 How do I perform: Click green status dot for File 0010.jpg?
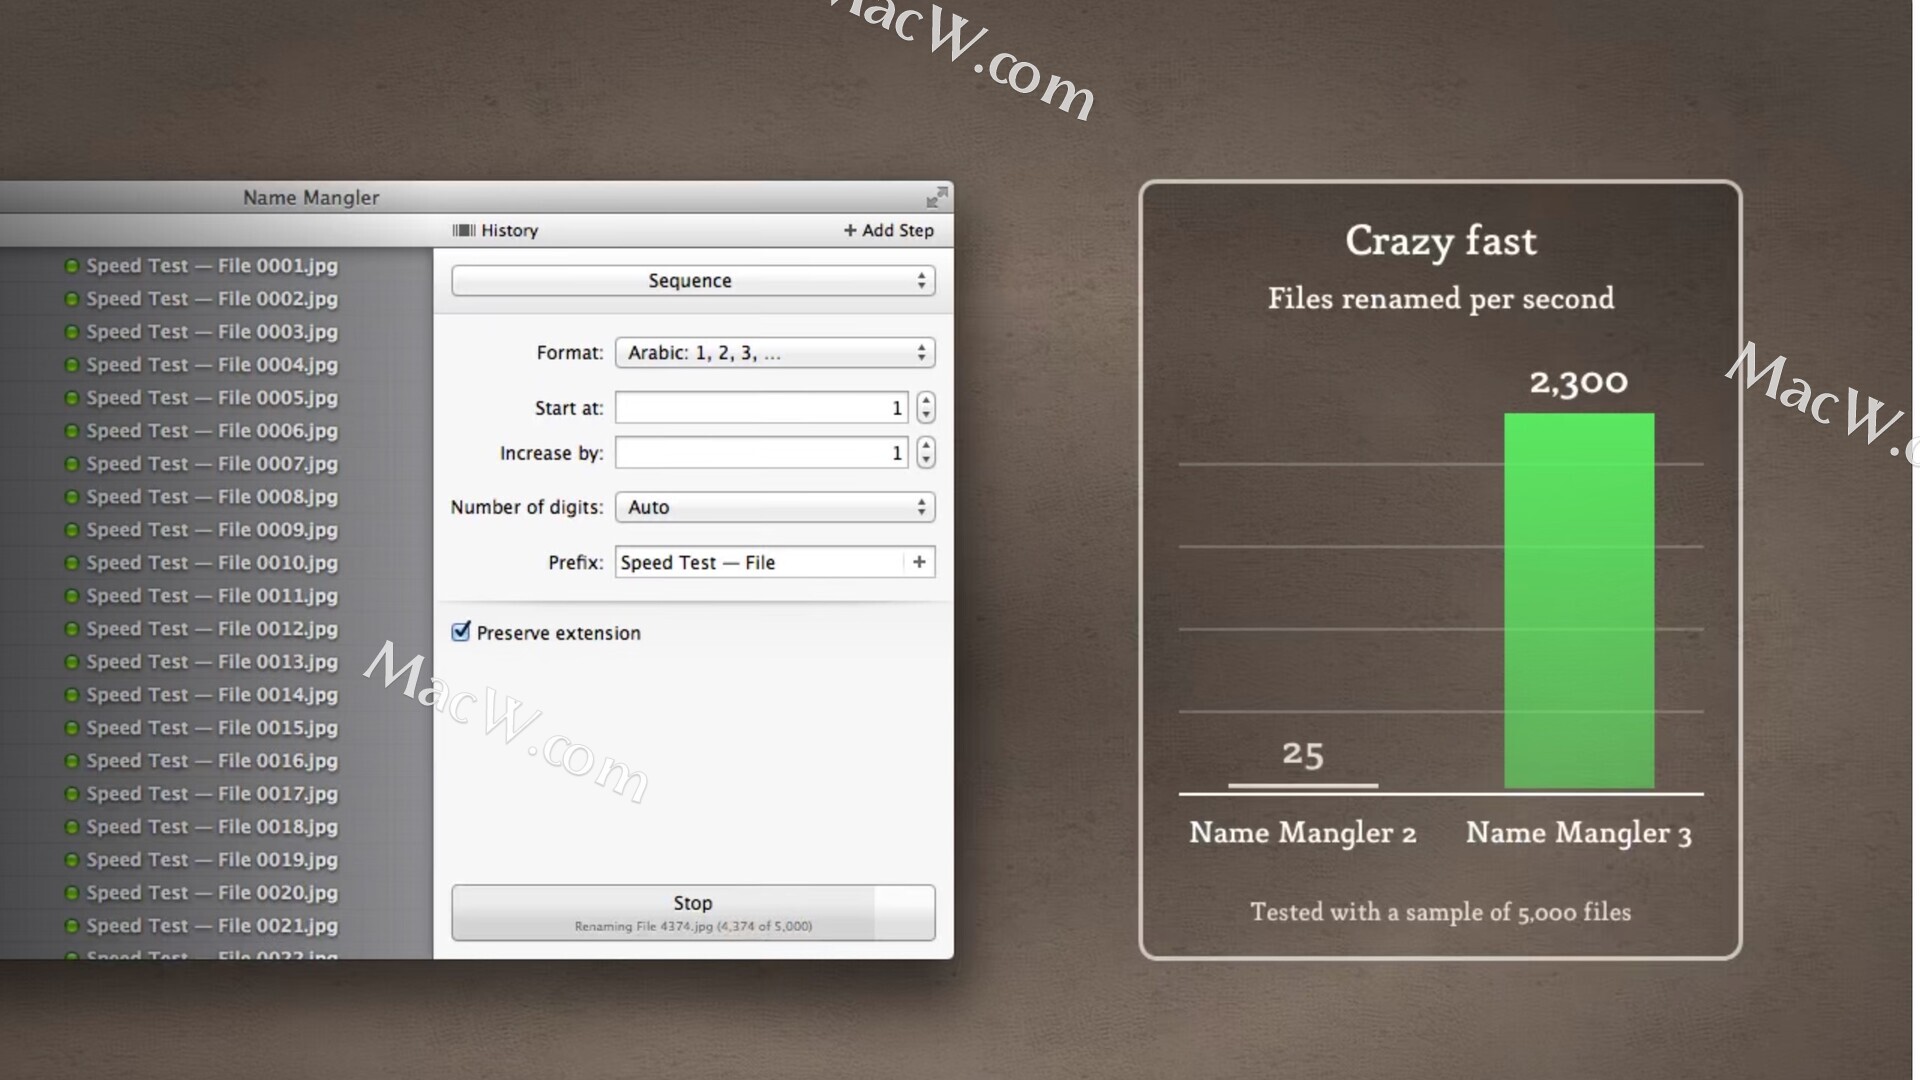(x=72, y=563)
